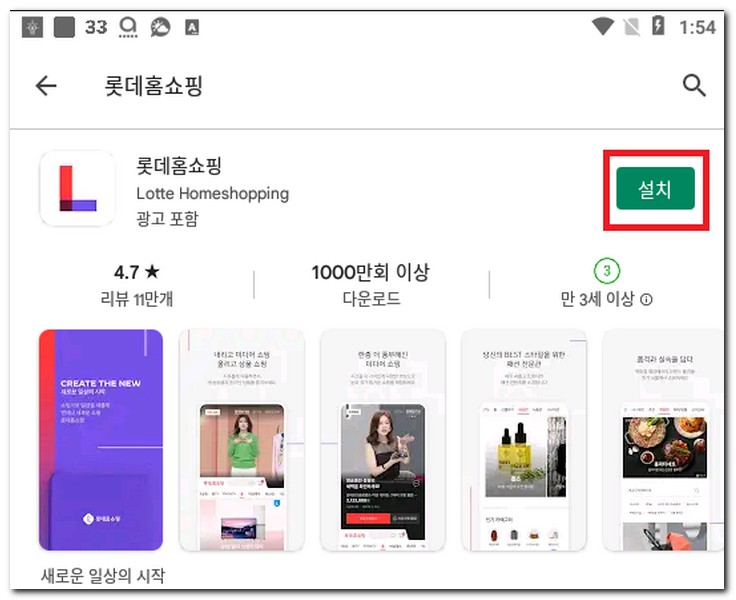Tap the info icon beside 만 3세 이상
The height and width of the screenshot is (600, 736).
click(x=646, y=300)
